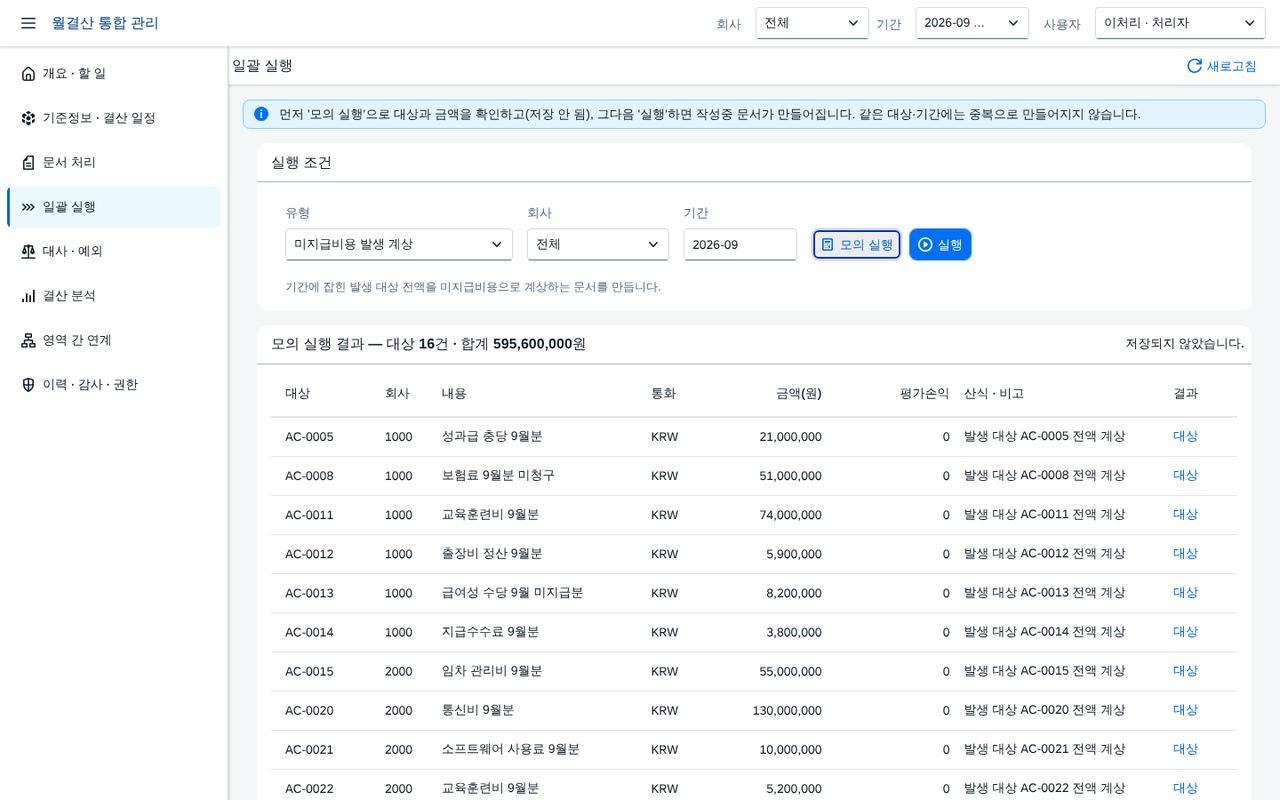Open 대상 link for row AC-0005
The height and width of the screenshot is (800, 1280).
click(1185, 436)
